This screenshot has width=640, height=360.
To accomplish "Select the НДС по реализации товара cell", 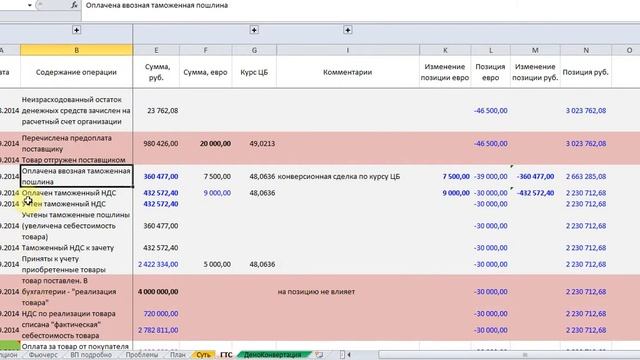I will (76, 313).
